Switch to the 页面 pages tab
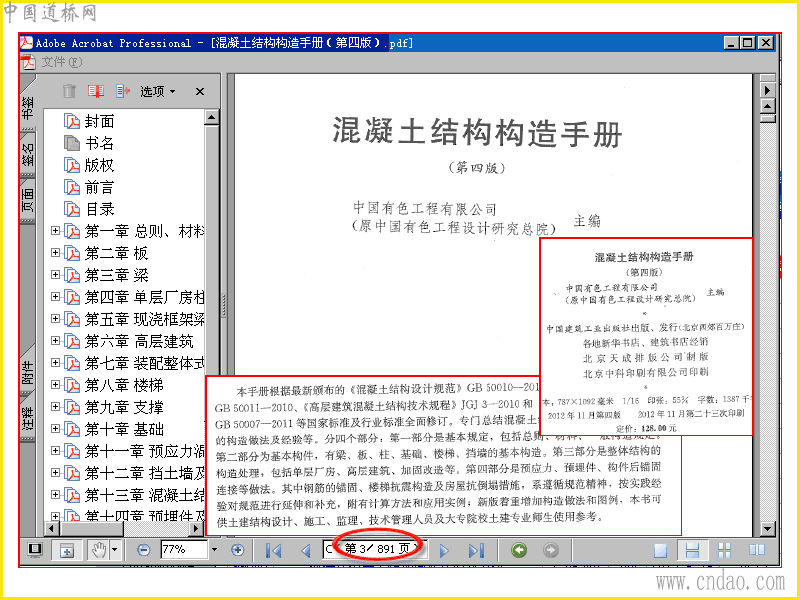Viewport: 800px width, 600px height. (28, 200)
